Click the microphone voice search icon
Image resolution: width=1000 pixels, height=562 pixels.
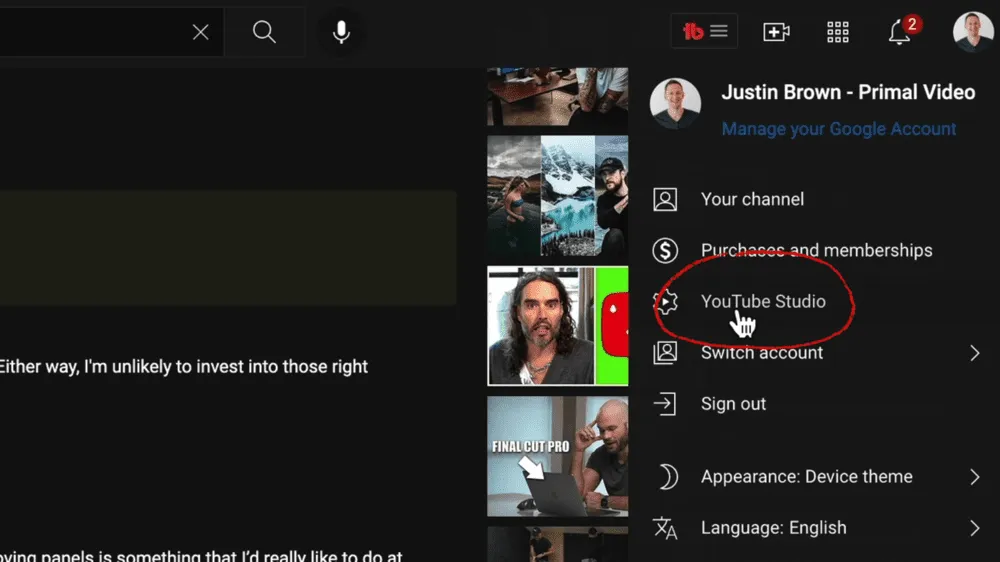pos(341,32)
